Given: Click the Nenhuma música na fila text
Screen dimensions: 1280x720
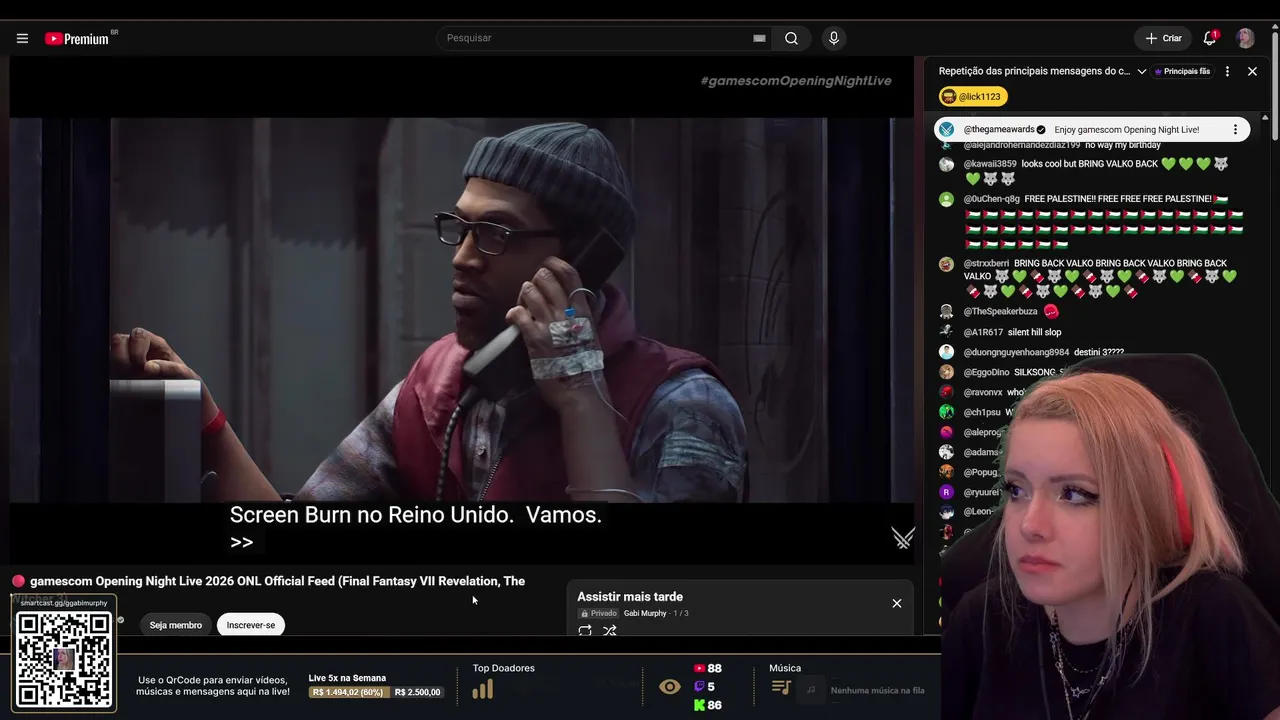Looking at the screenshot, I should point(877,690).
